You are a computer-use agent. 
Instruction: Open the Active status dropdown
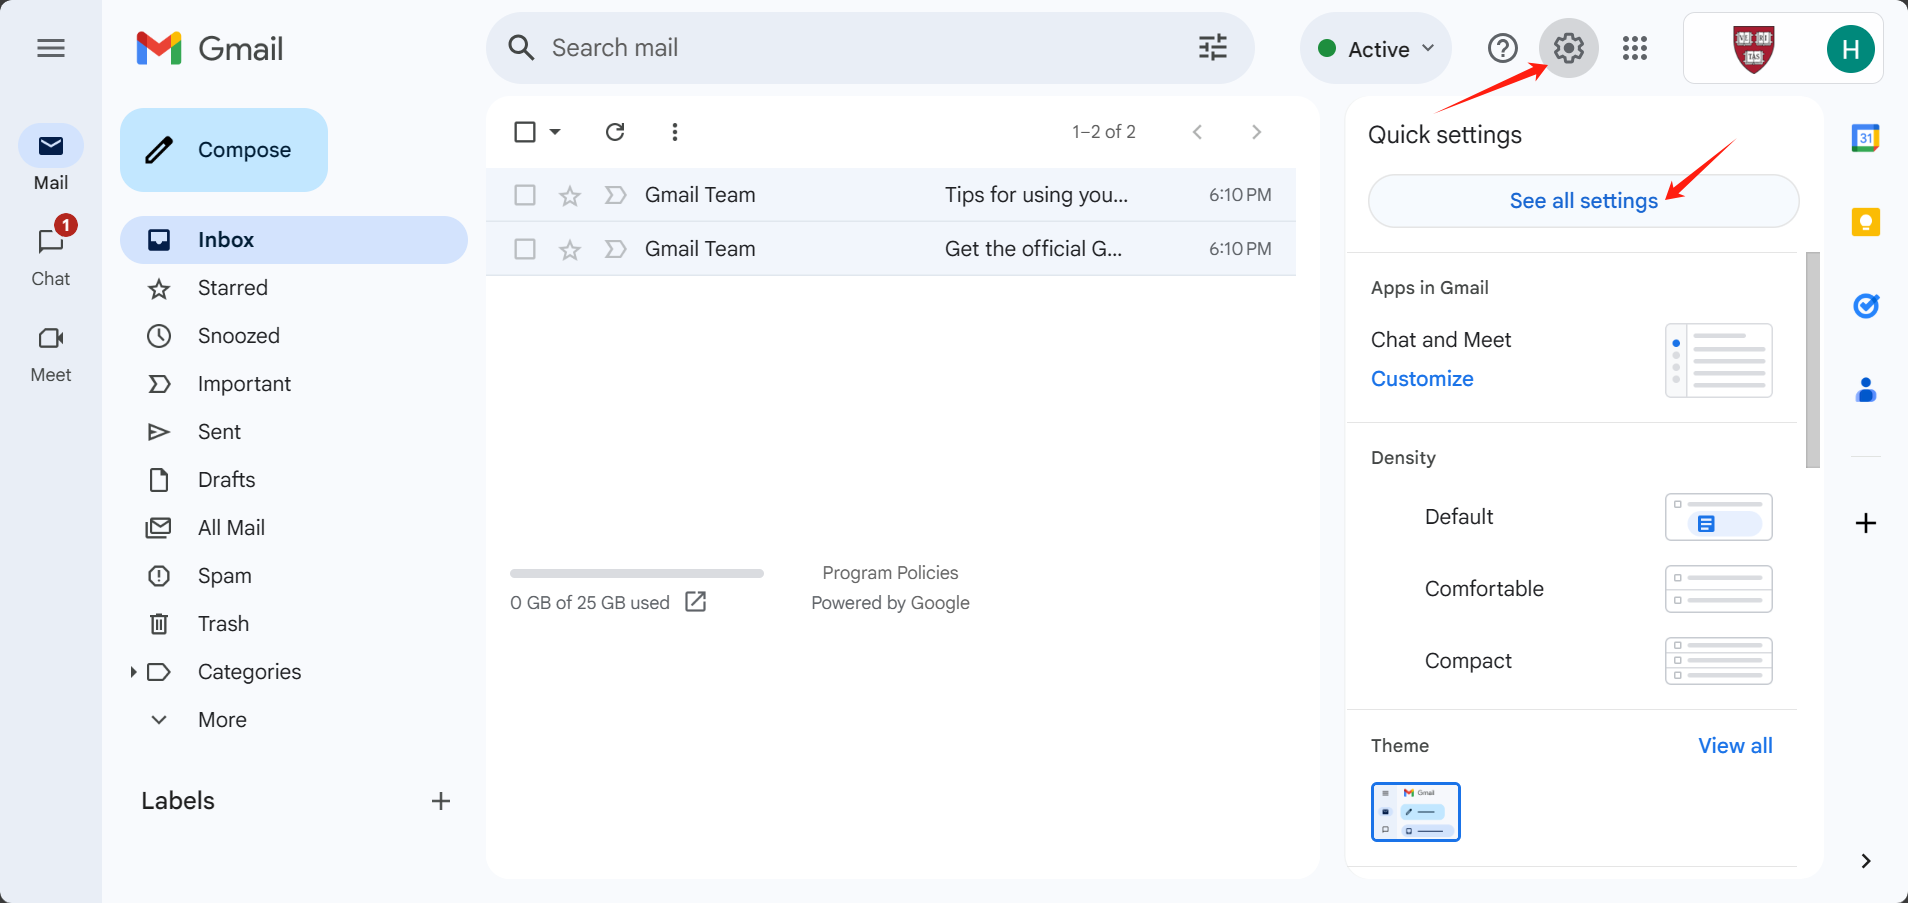click(1376, 49)
